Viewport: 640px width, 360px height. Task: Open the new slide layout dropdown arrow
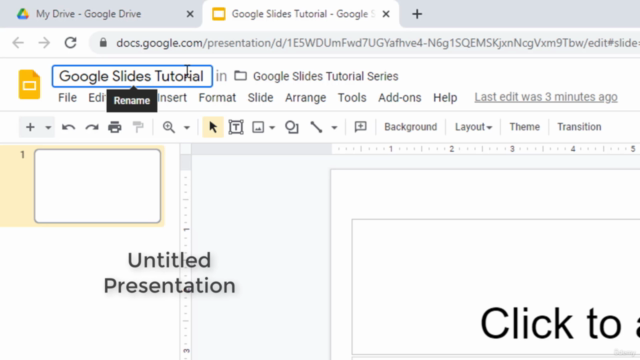pos(48,127)
